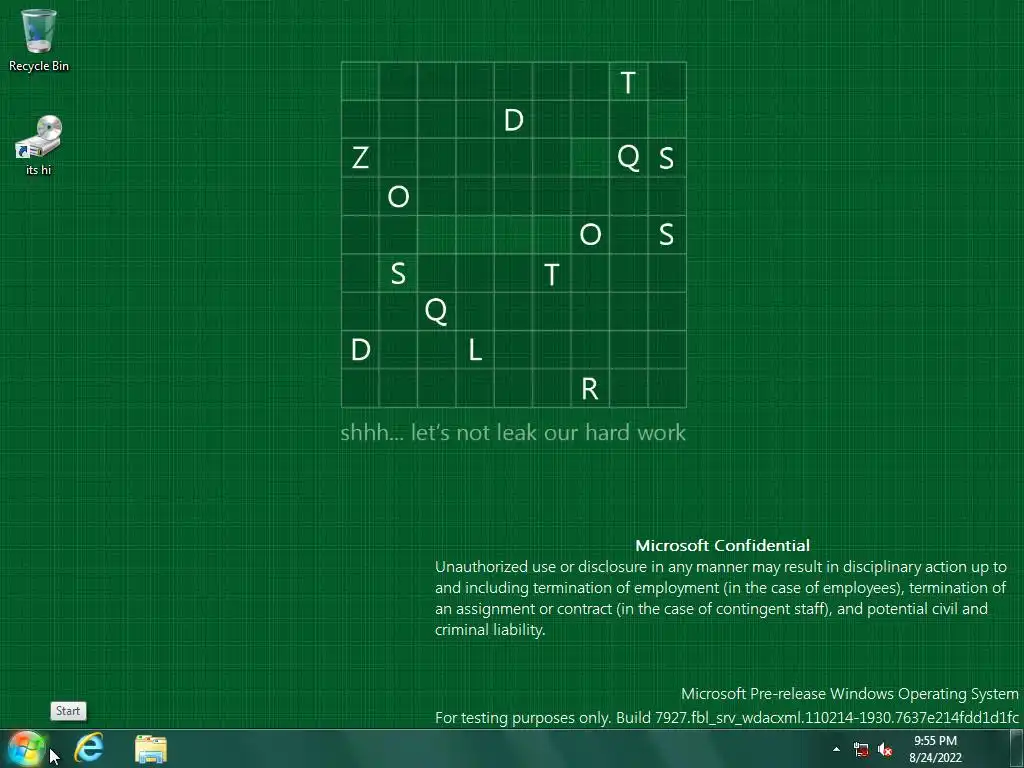Click the 'Recycle Bin' label text
Viewport: 1024px width, 768px height.
point(39,66)
